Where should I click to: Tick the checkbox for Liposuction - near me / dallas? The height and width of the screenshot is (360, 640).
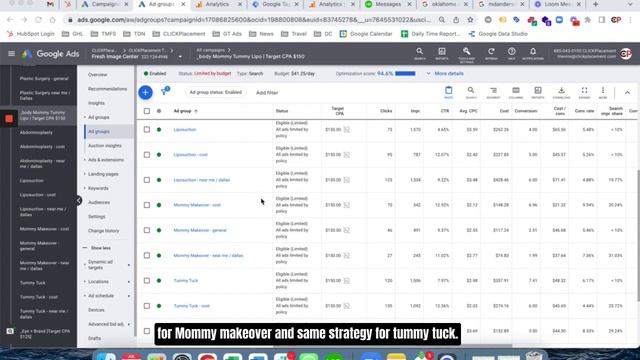pos(147,180)
